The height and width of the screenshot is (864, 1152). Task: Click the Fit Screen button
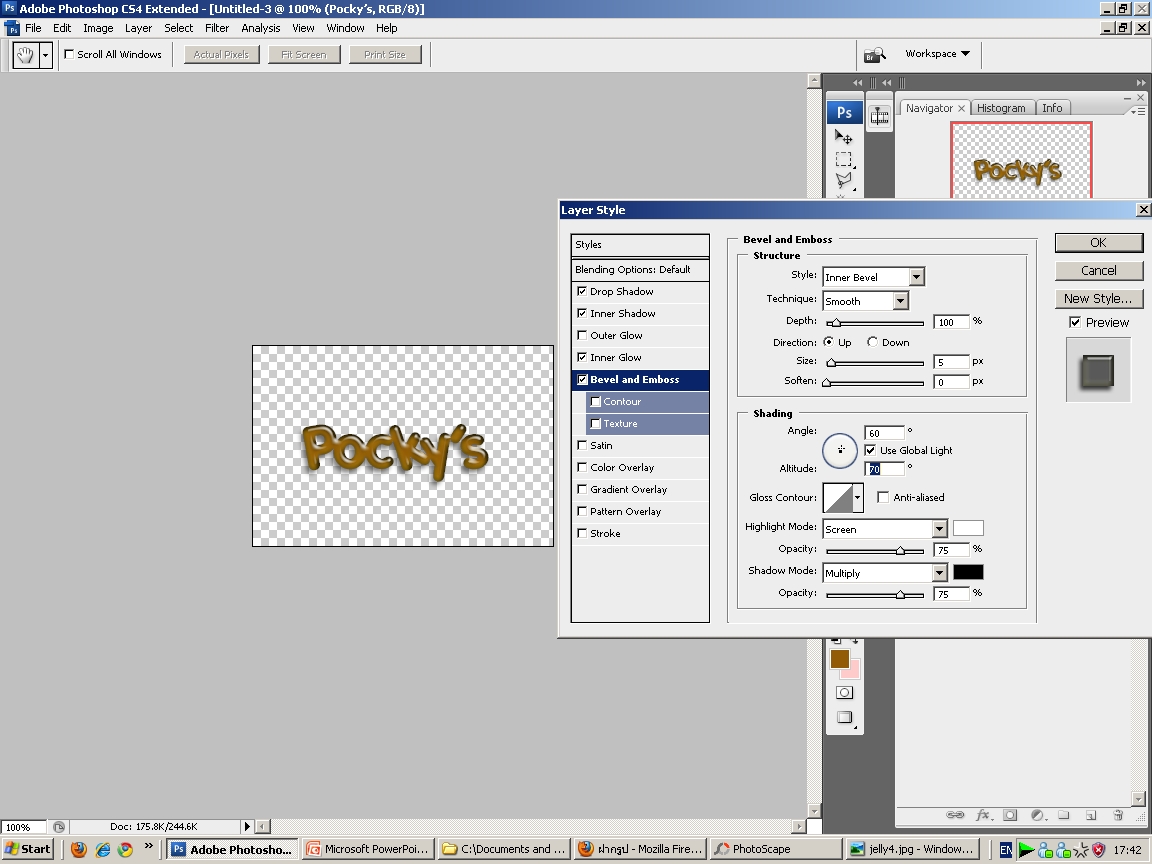303,54
